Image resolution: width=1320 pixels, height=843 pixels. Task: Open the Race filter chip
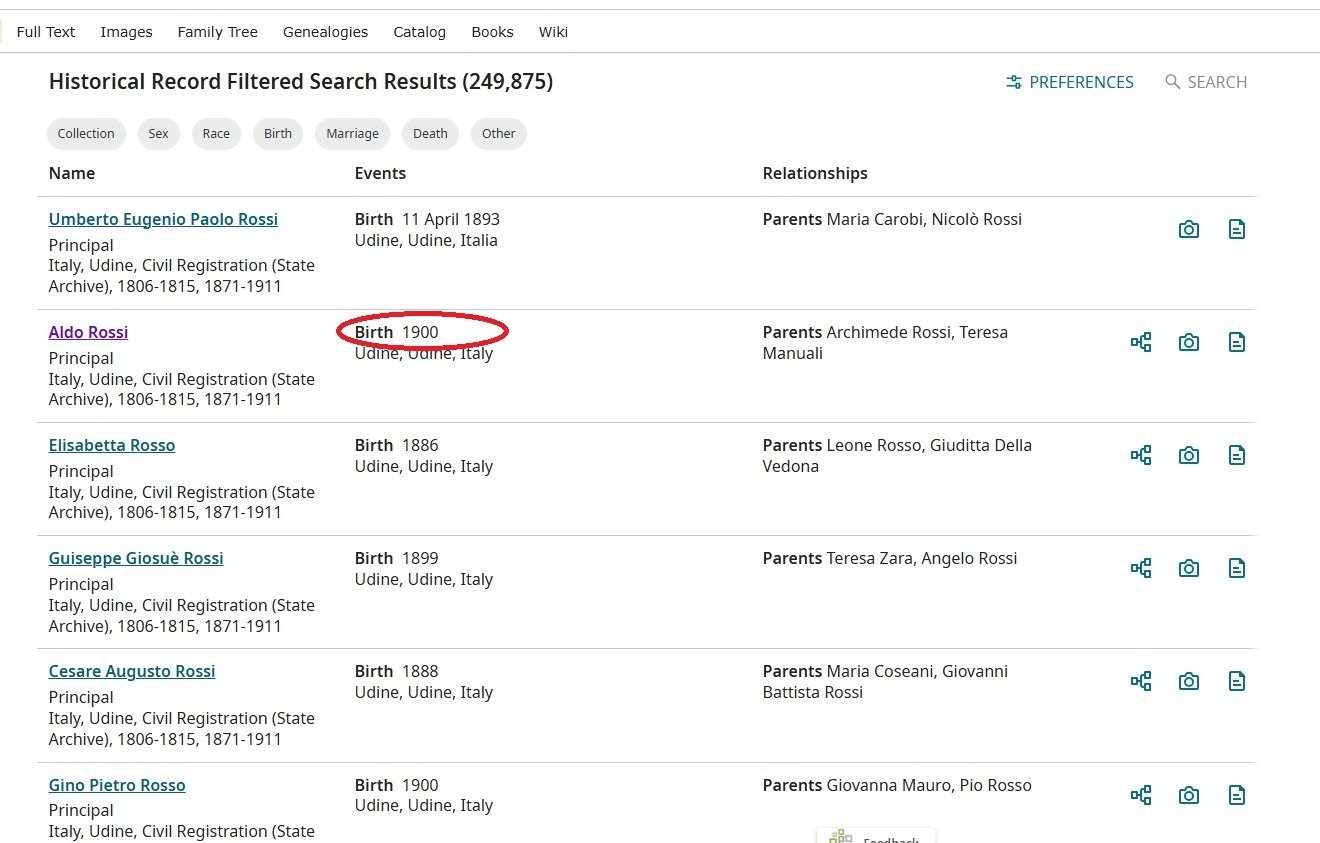tap(216, 134)
